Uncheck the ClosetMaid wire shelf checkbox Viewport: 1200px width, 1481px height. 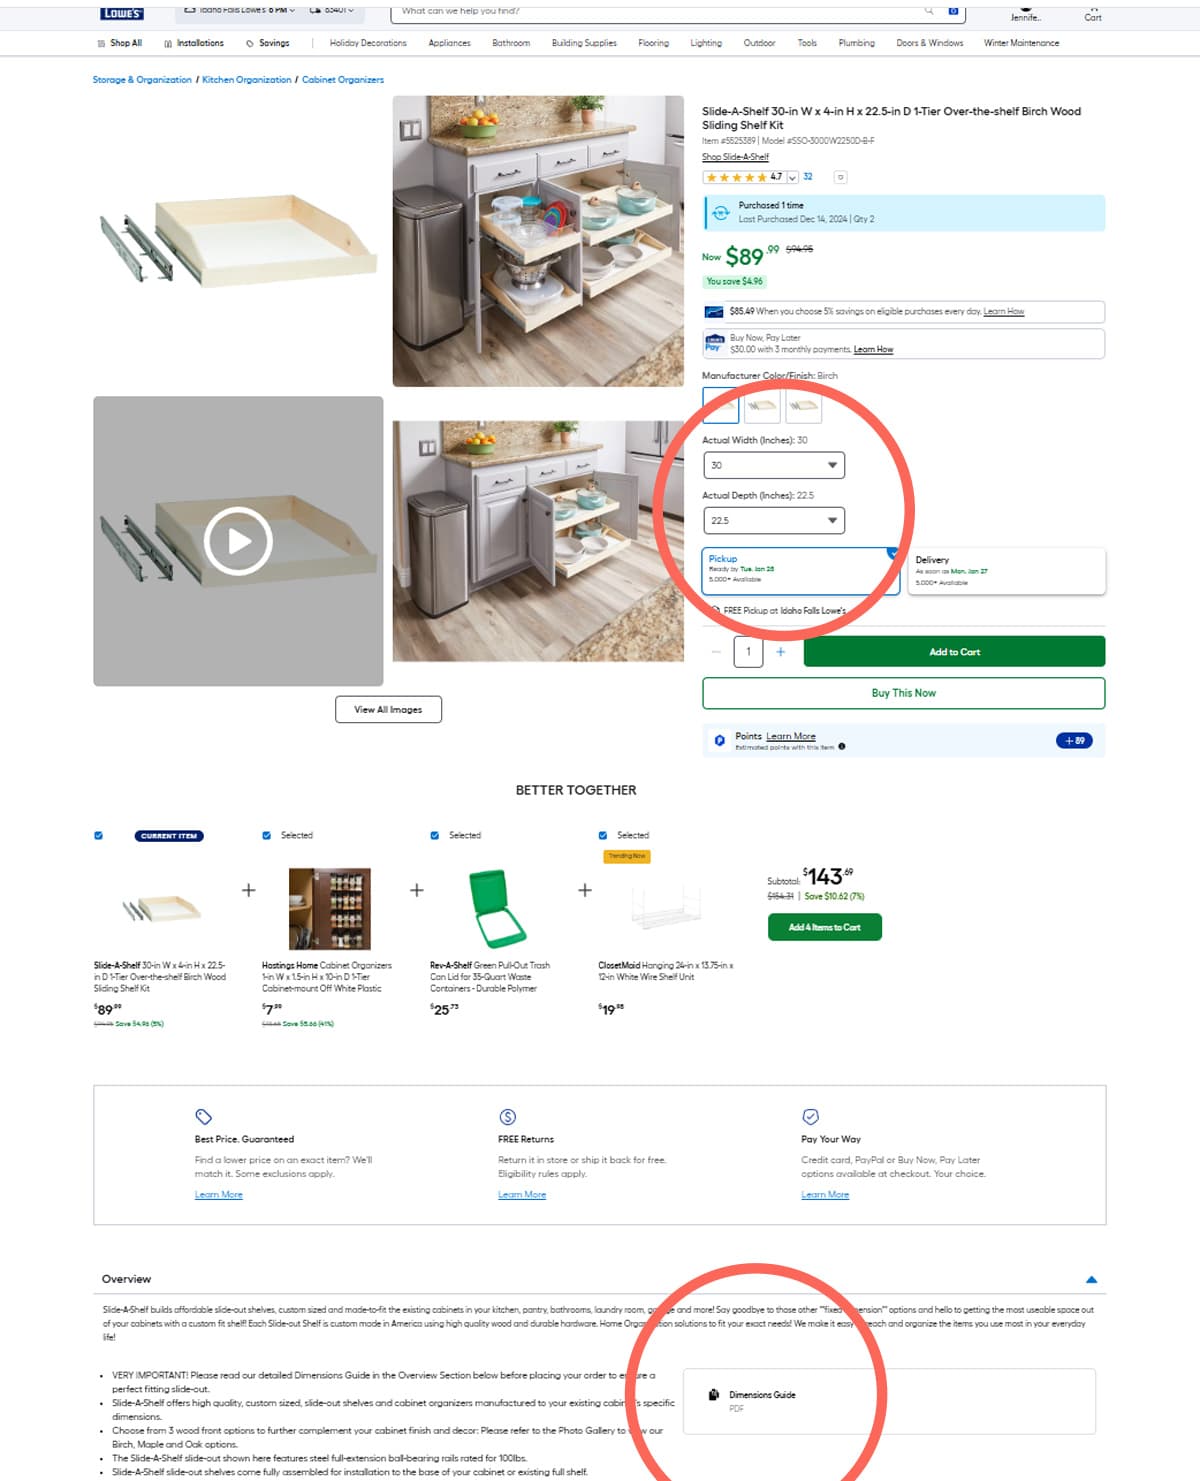coord(603,835)
